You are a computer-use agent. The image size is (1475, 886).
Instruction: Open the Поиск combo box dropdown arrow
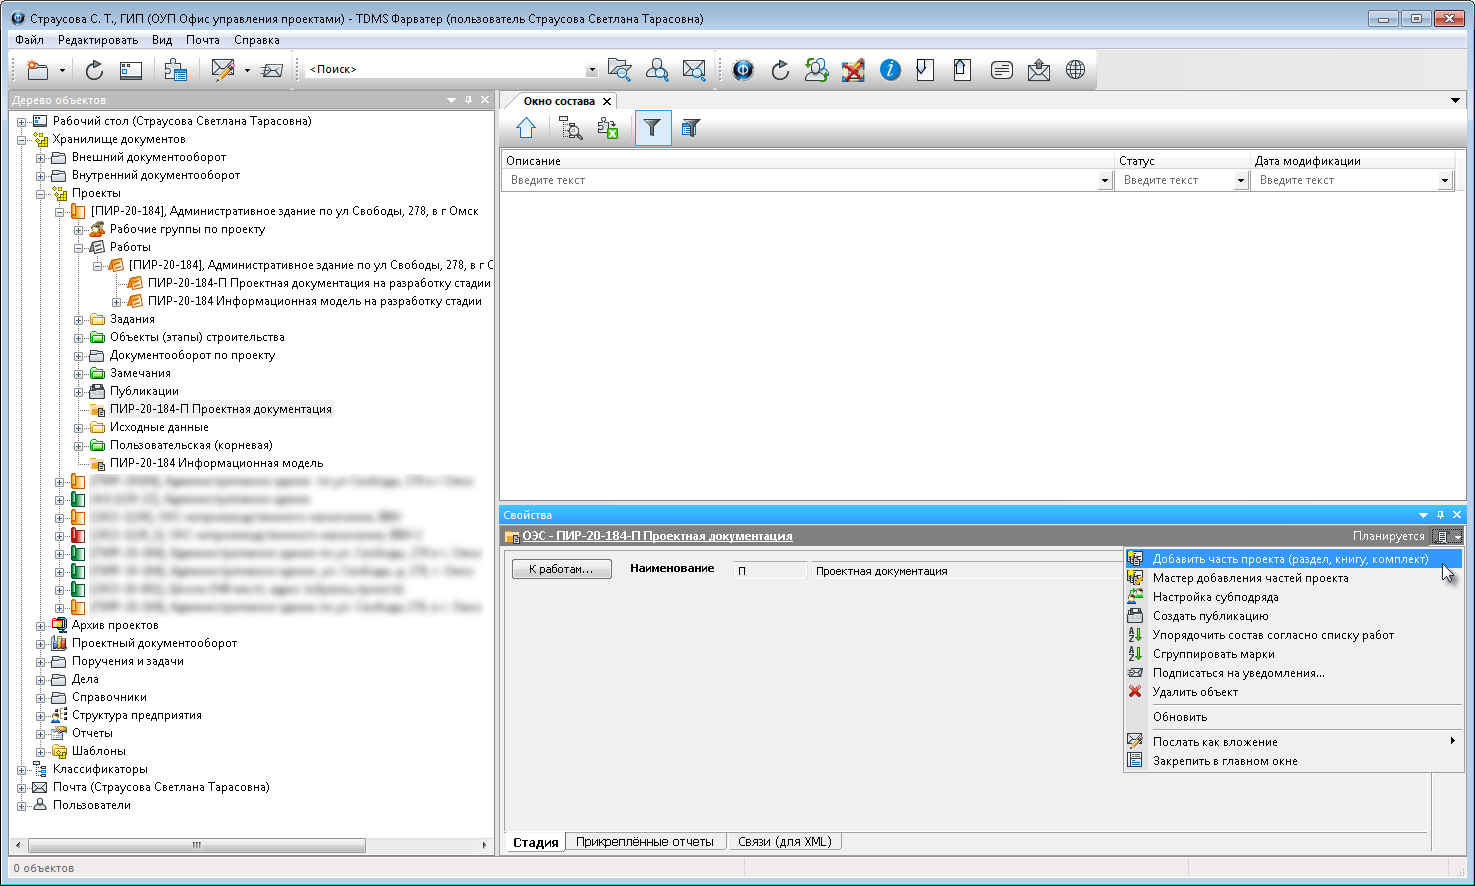591,70
